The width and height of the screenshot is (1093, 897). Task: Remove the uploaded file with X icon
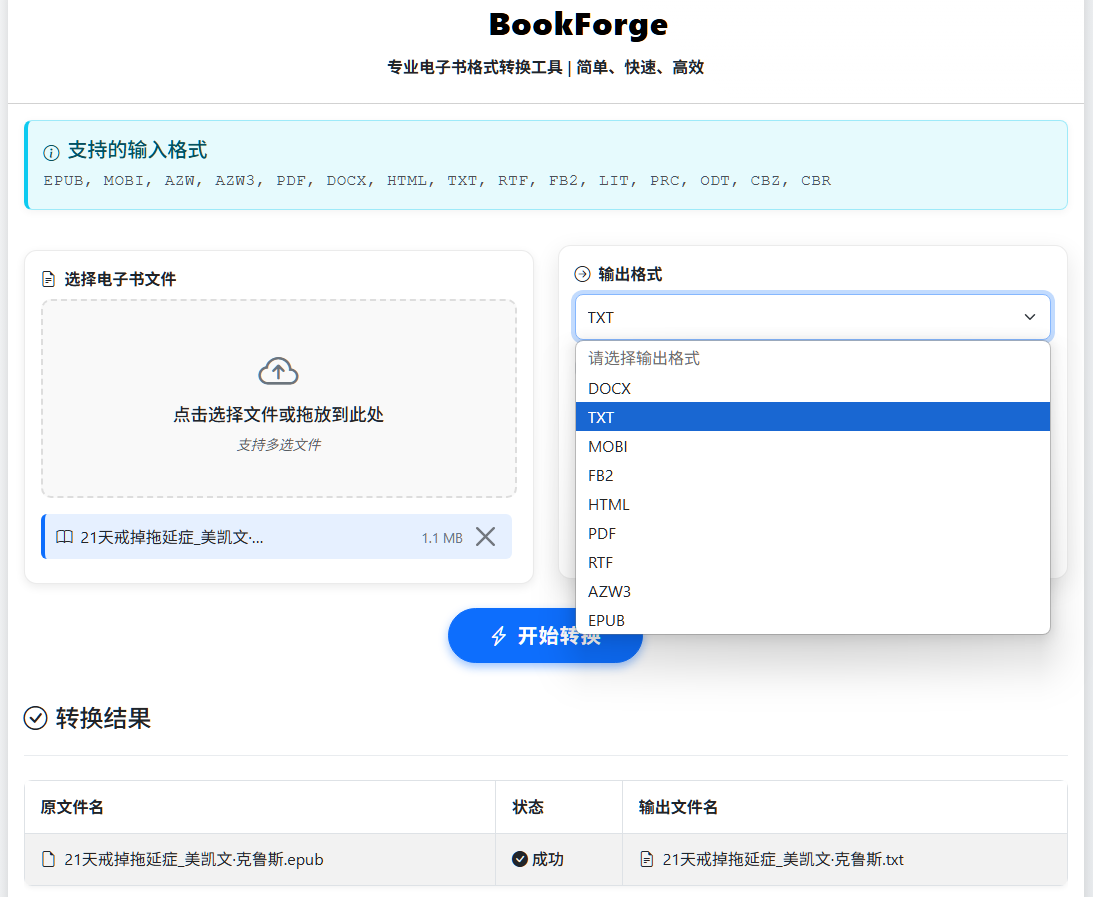[485, 537]
